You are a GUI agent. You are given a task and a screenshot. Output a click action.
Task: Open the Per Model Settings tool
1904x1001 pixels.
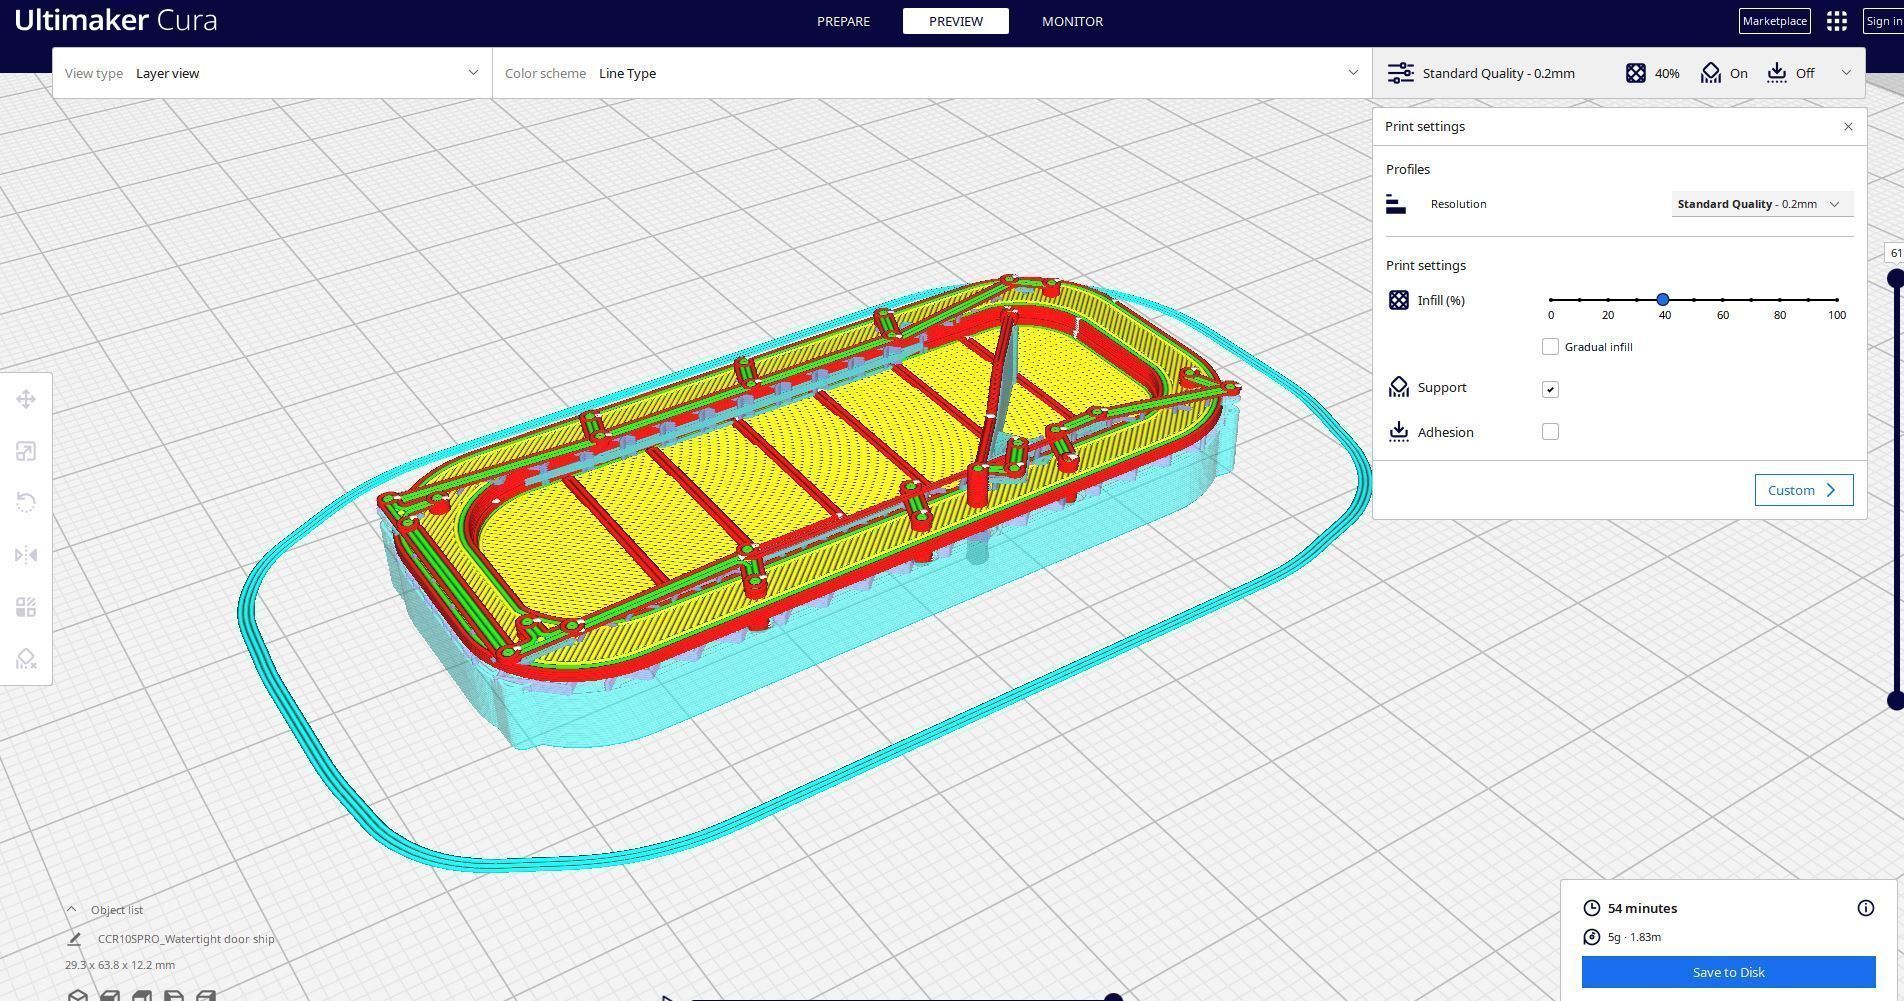[26, 607]
